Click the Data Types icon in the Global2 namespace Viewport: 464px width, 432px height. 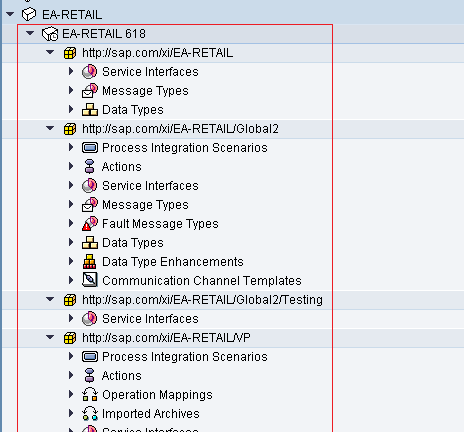pos(90,243)
